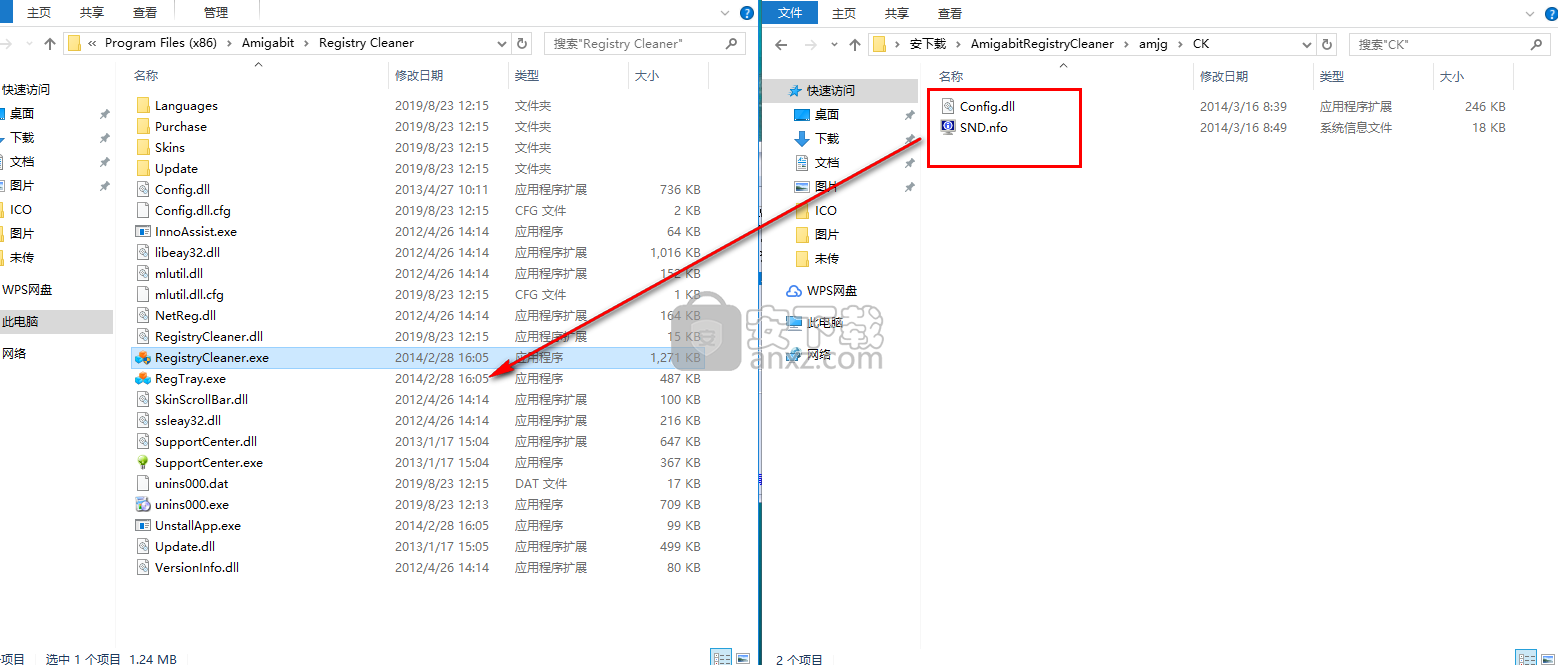This screenshot has height=665, width=1558.
Task: Click up-arrow navigation in right window
Action: pos(854,44)
